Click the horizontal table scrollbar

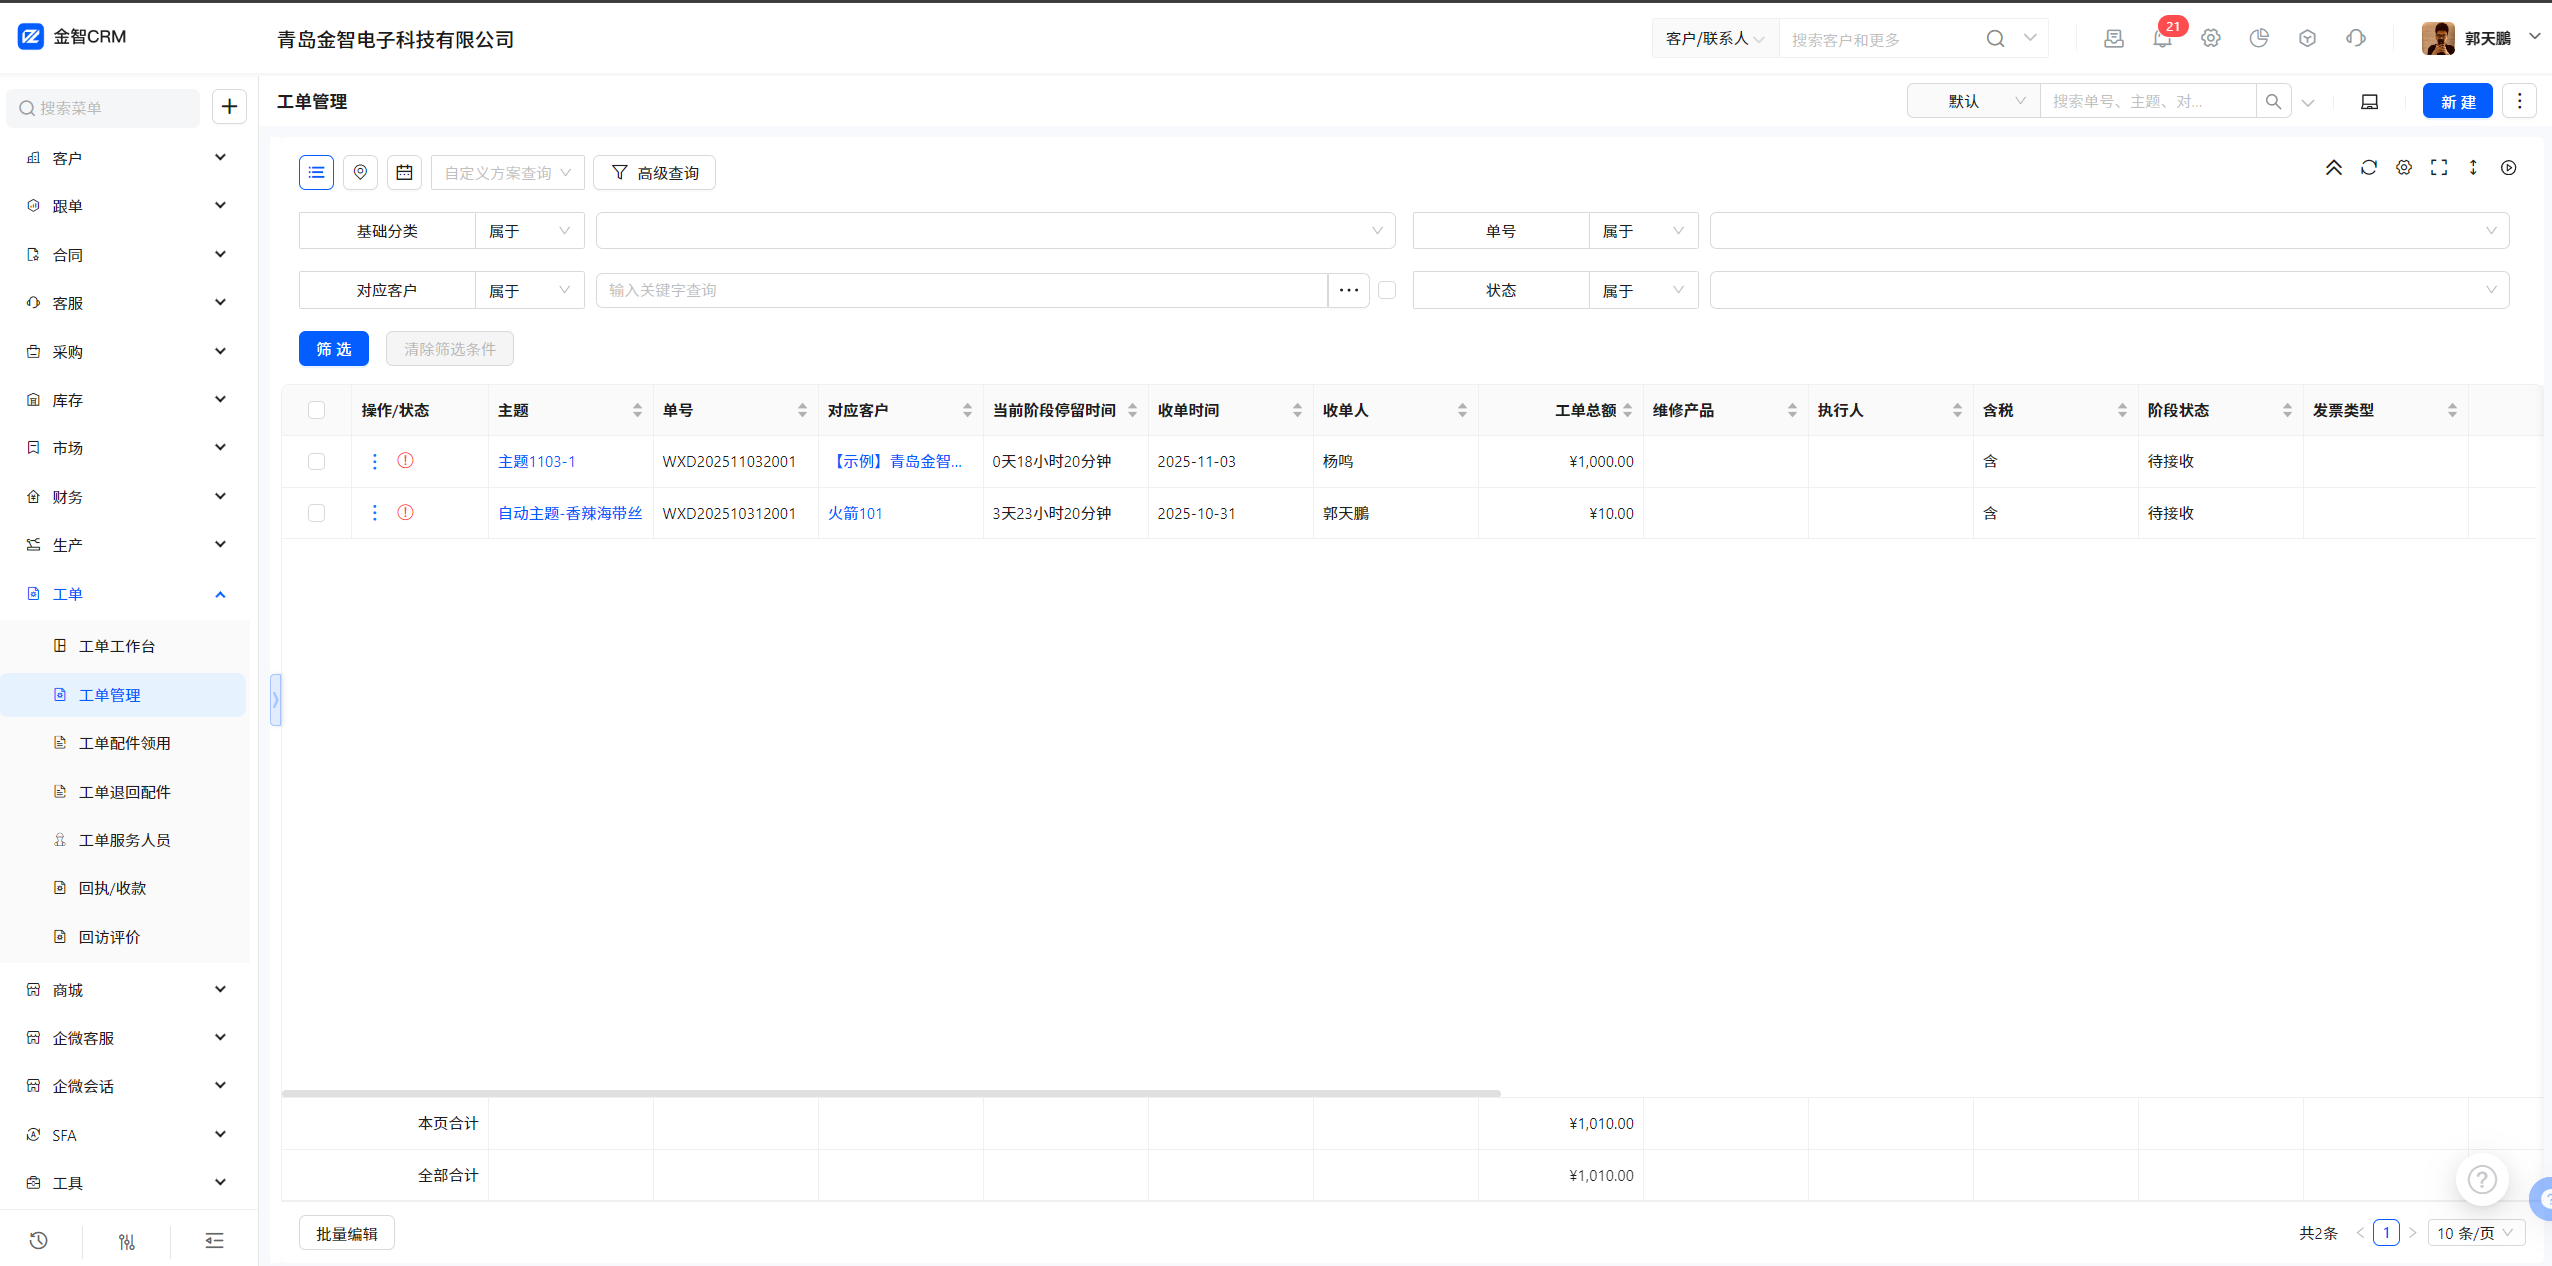(890, 1093)
